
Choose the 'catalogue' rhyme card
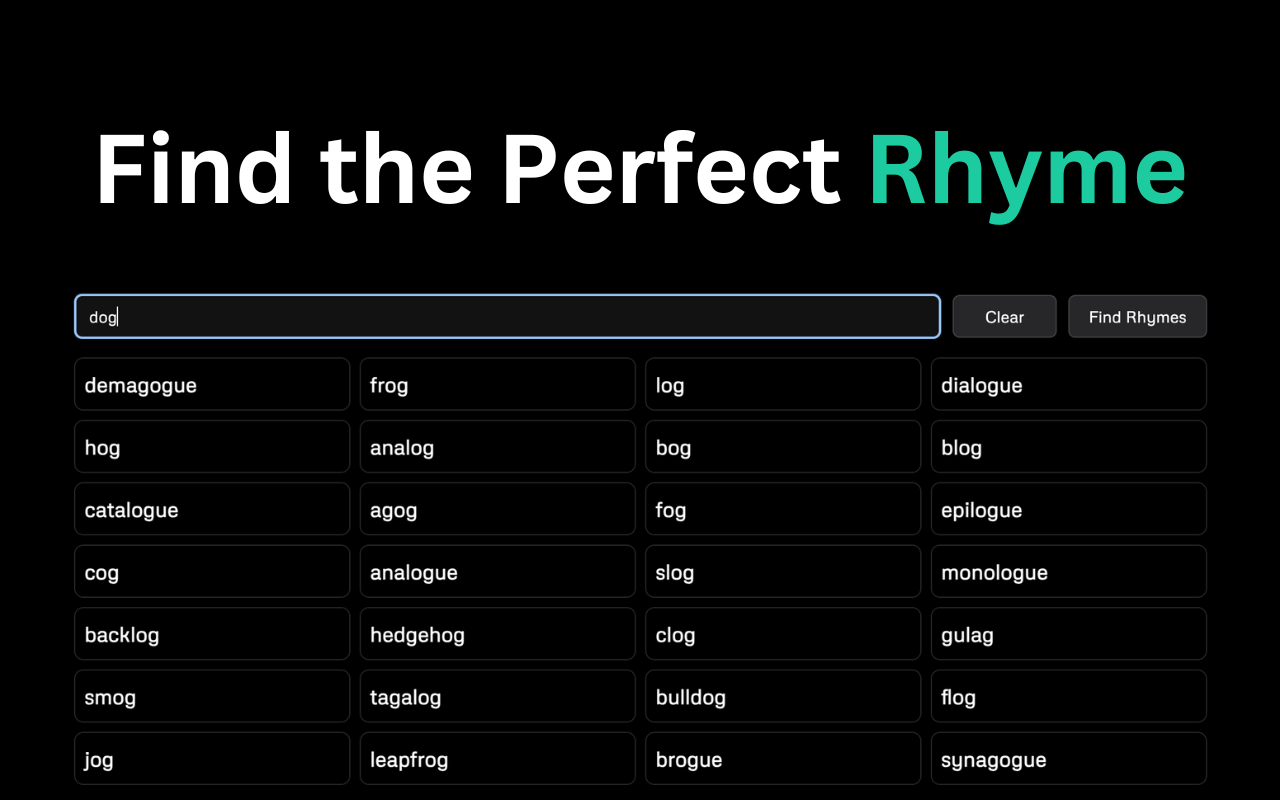[x=212, y=510]
